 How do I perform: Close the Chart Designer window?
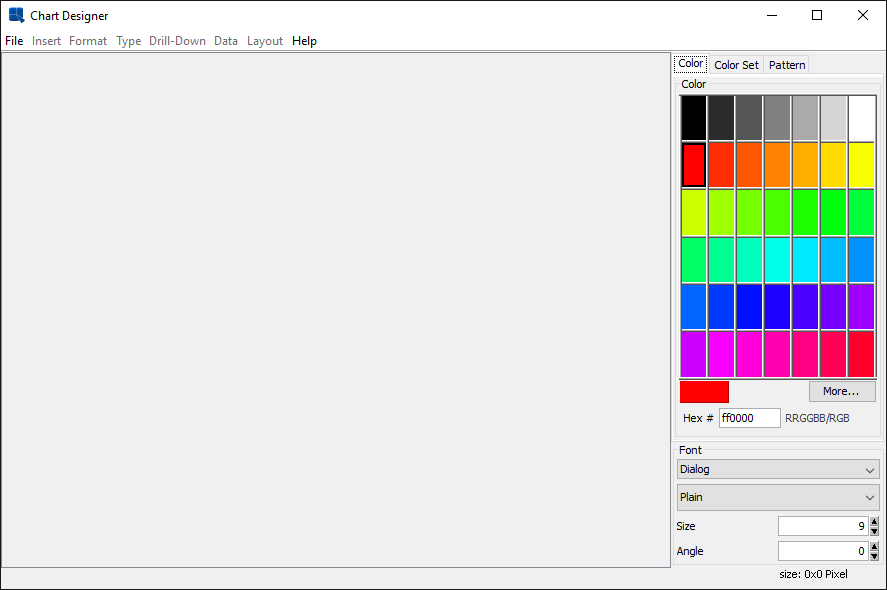point(863,15)
